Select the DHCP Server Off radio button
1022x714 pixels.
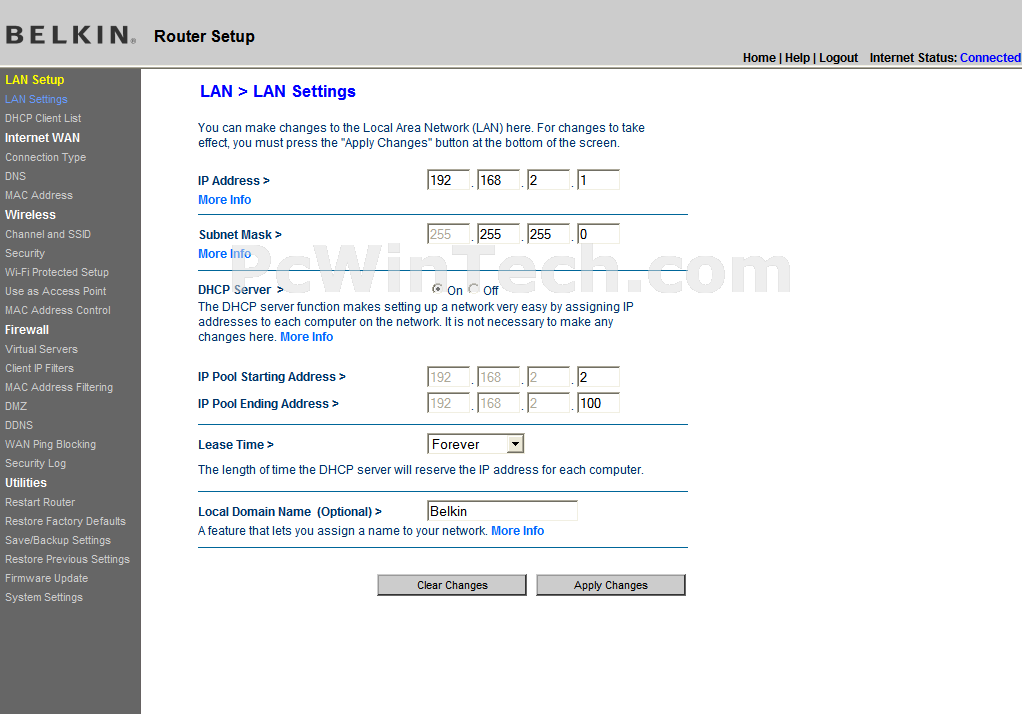[474, 289]
